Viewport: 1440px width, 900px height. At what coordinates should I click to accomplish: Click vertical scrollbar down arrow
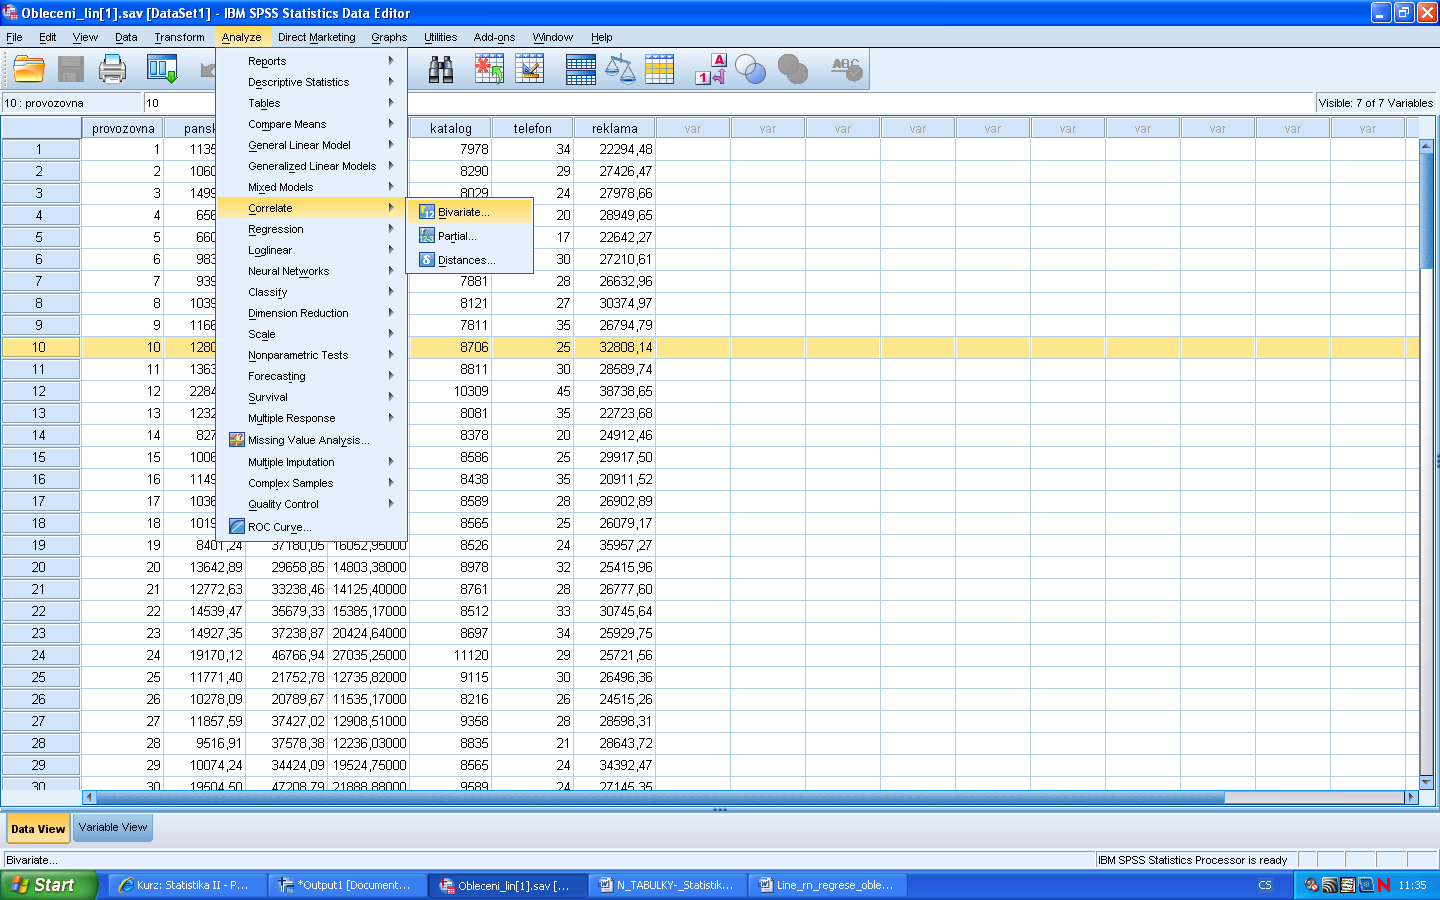click(1426, 782)
